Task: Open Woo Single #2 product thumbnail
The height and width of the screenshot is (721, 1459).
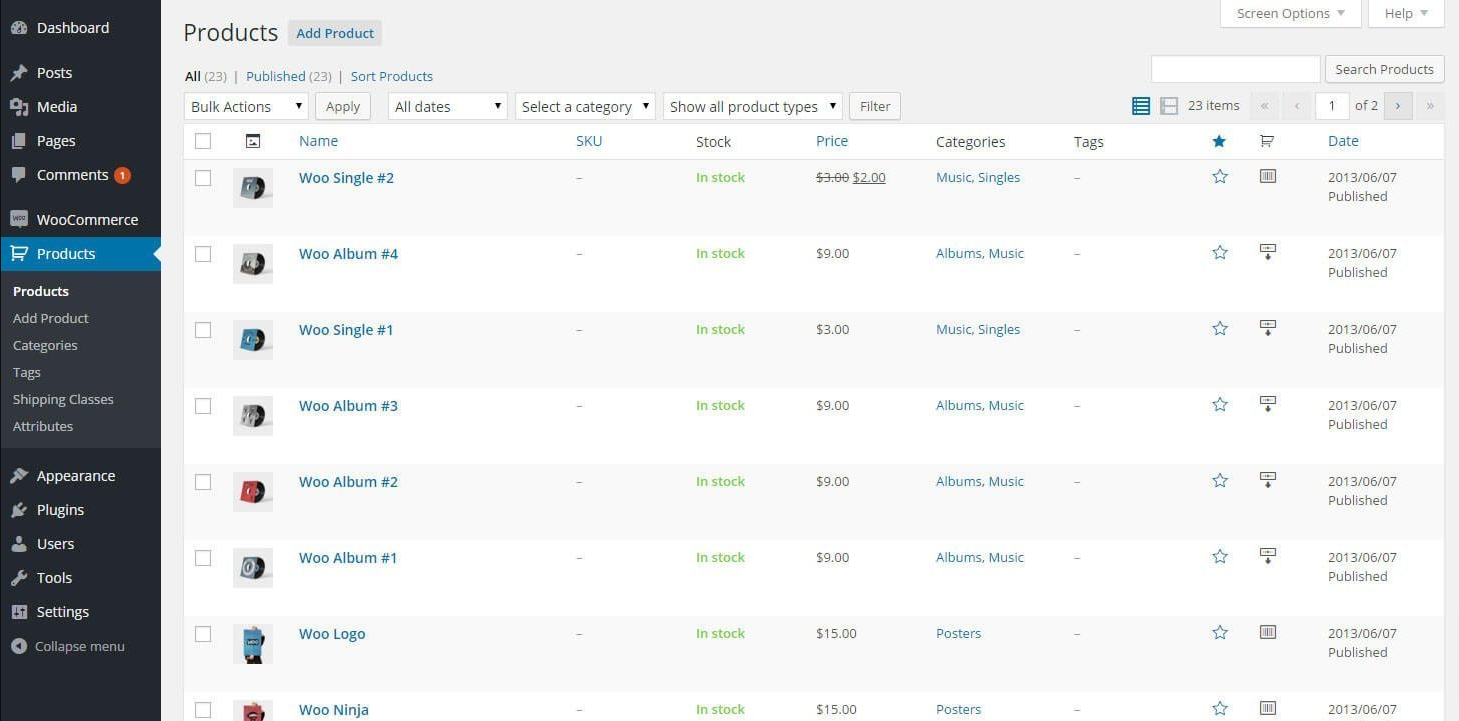Action: point(252,188)
